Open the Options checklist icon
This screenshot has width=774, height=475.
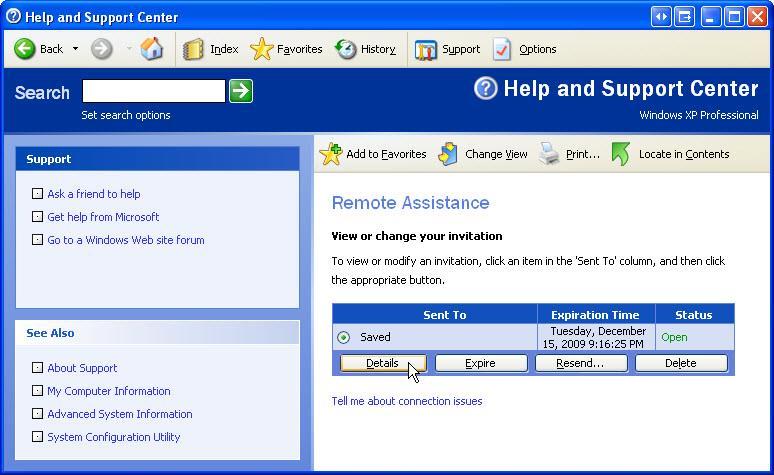[x=502, y=49]
